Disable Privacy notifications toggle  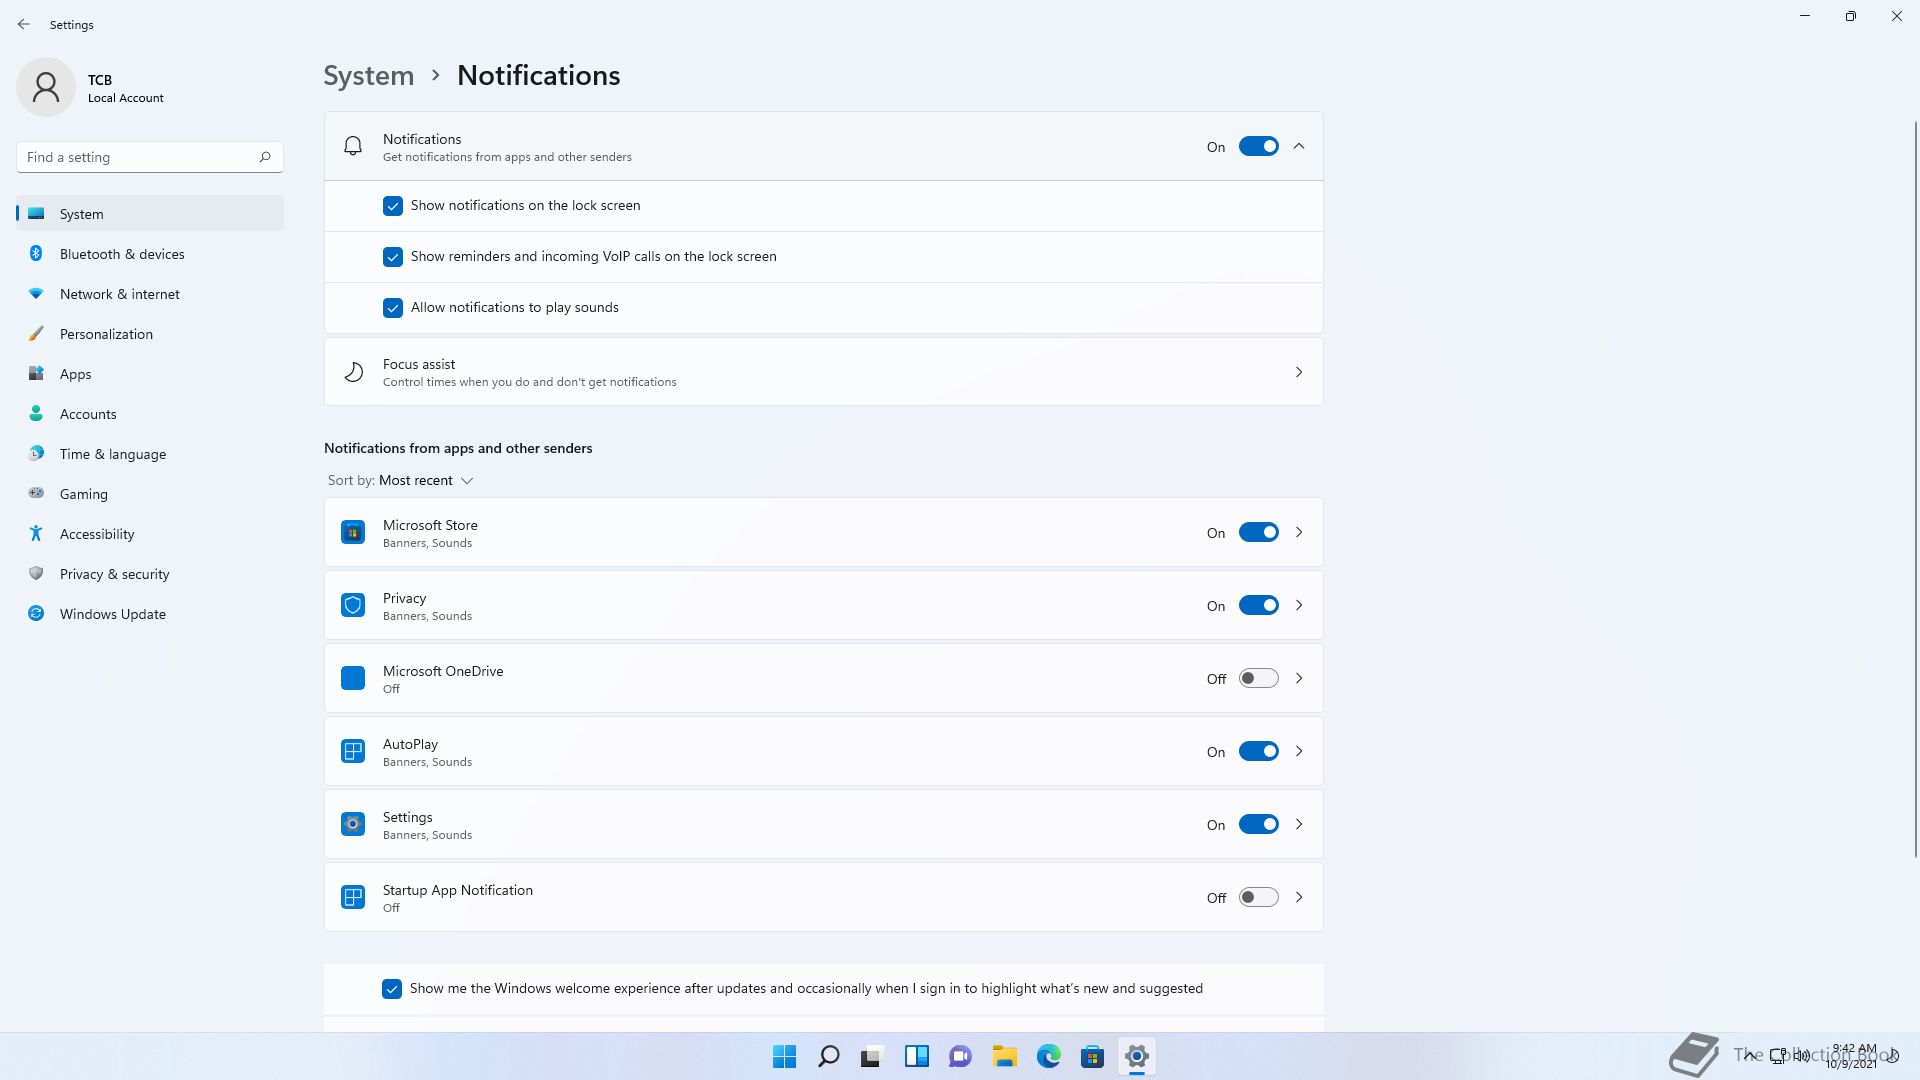coord(1258,605)
